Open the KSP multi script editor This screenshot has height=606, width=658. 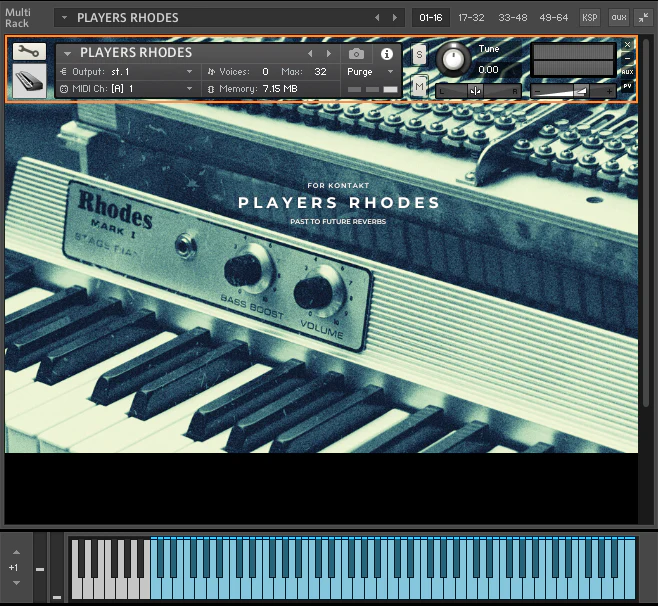tap(589, 18)
